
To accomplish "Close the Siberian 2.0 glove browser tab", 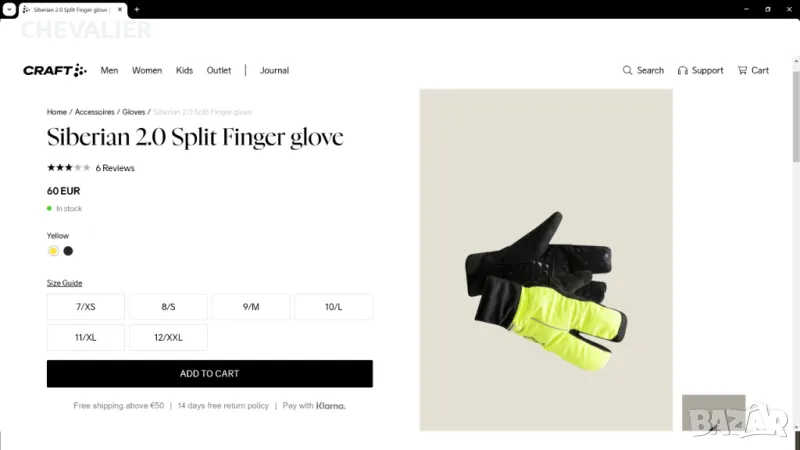I will 120,9.
